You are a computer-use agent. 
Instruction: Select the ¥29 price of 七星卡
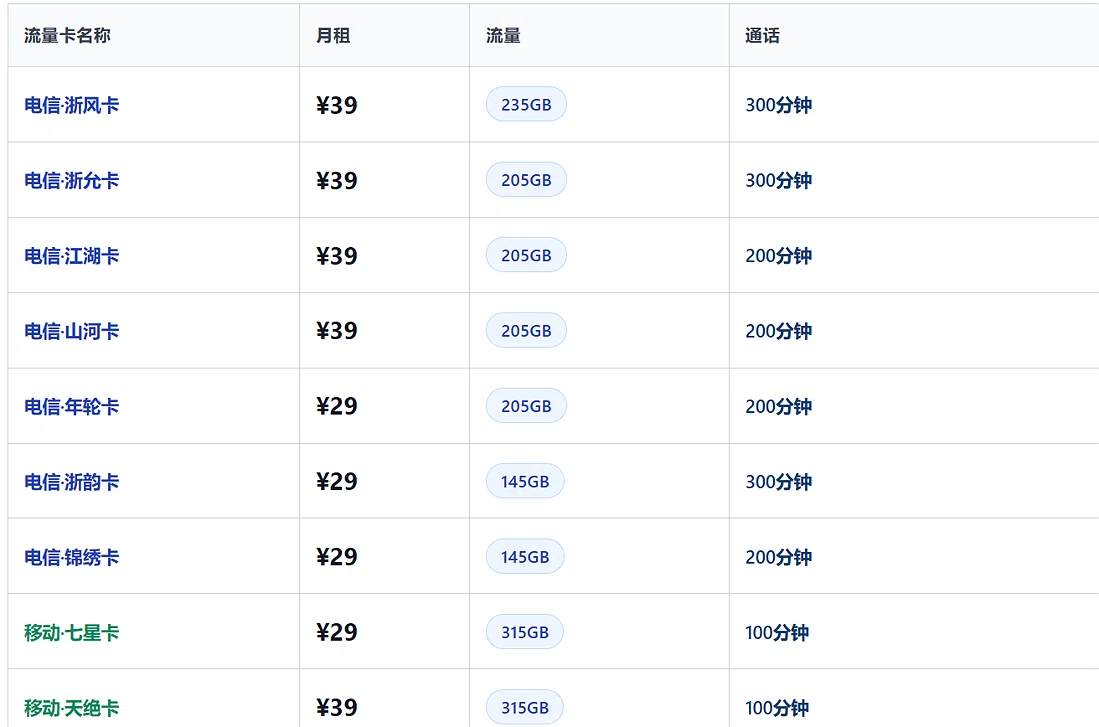(336, 632)
